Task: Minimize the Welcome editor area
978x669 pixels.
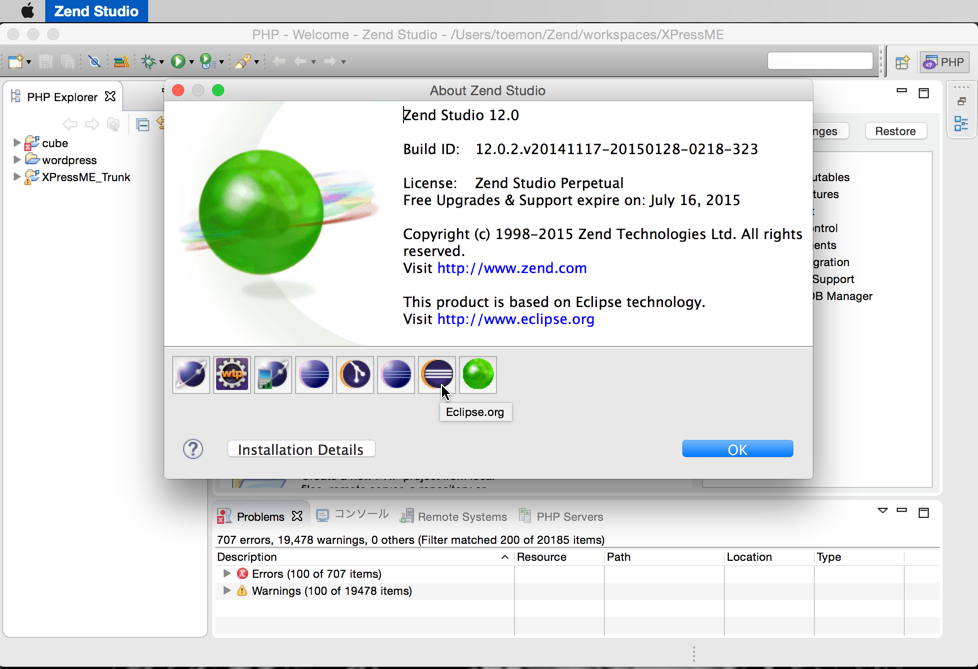Action: (901, 92)
